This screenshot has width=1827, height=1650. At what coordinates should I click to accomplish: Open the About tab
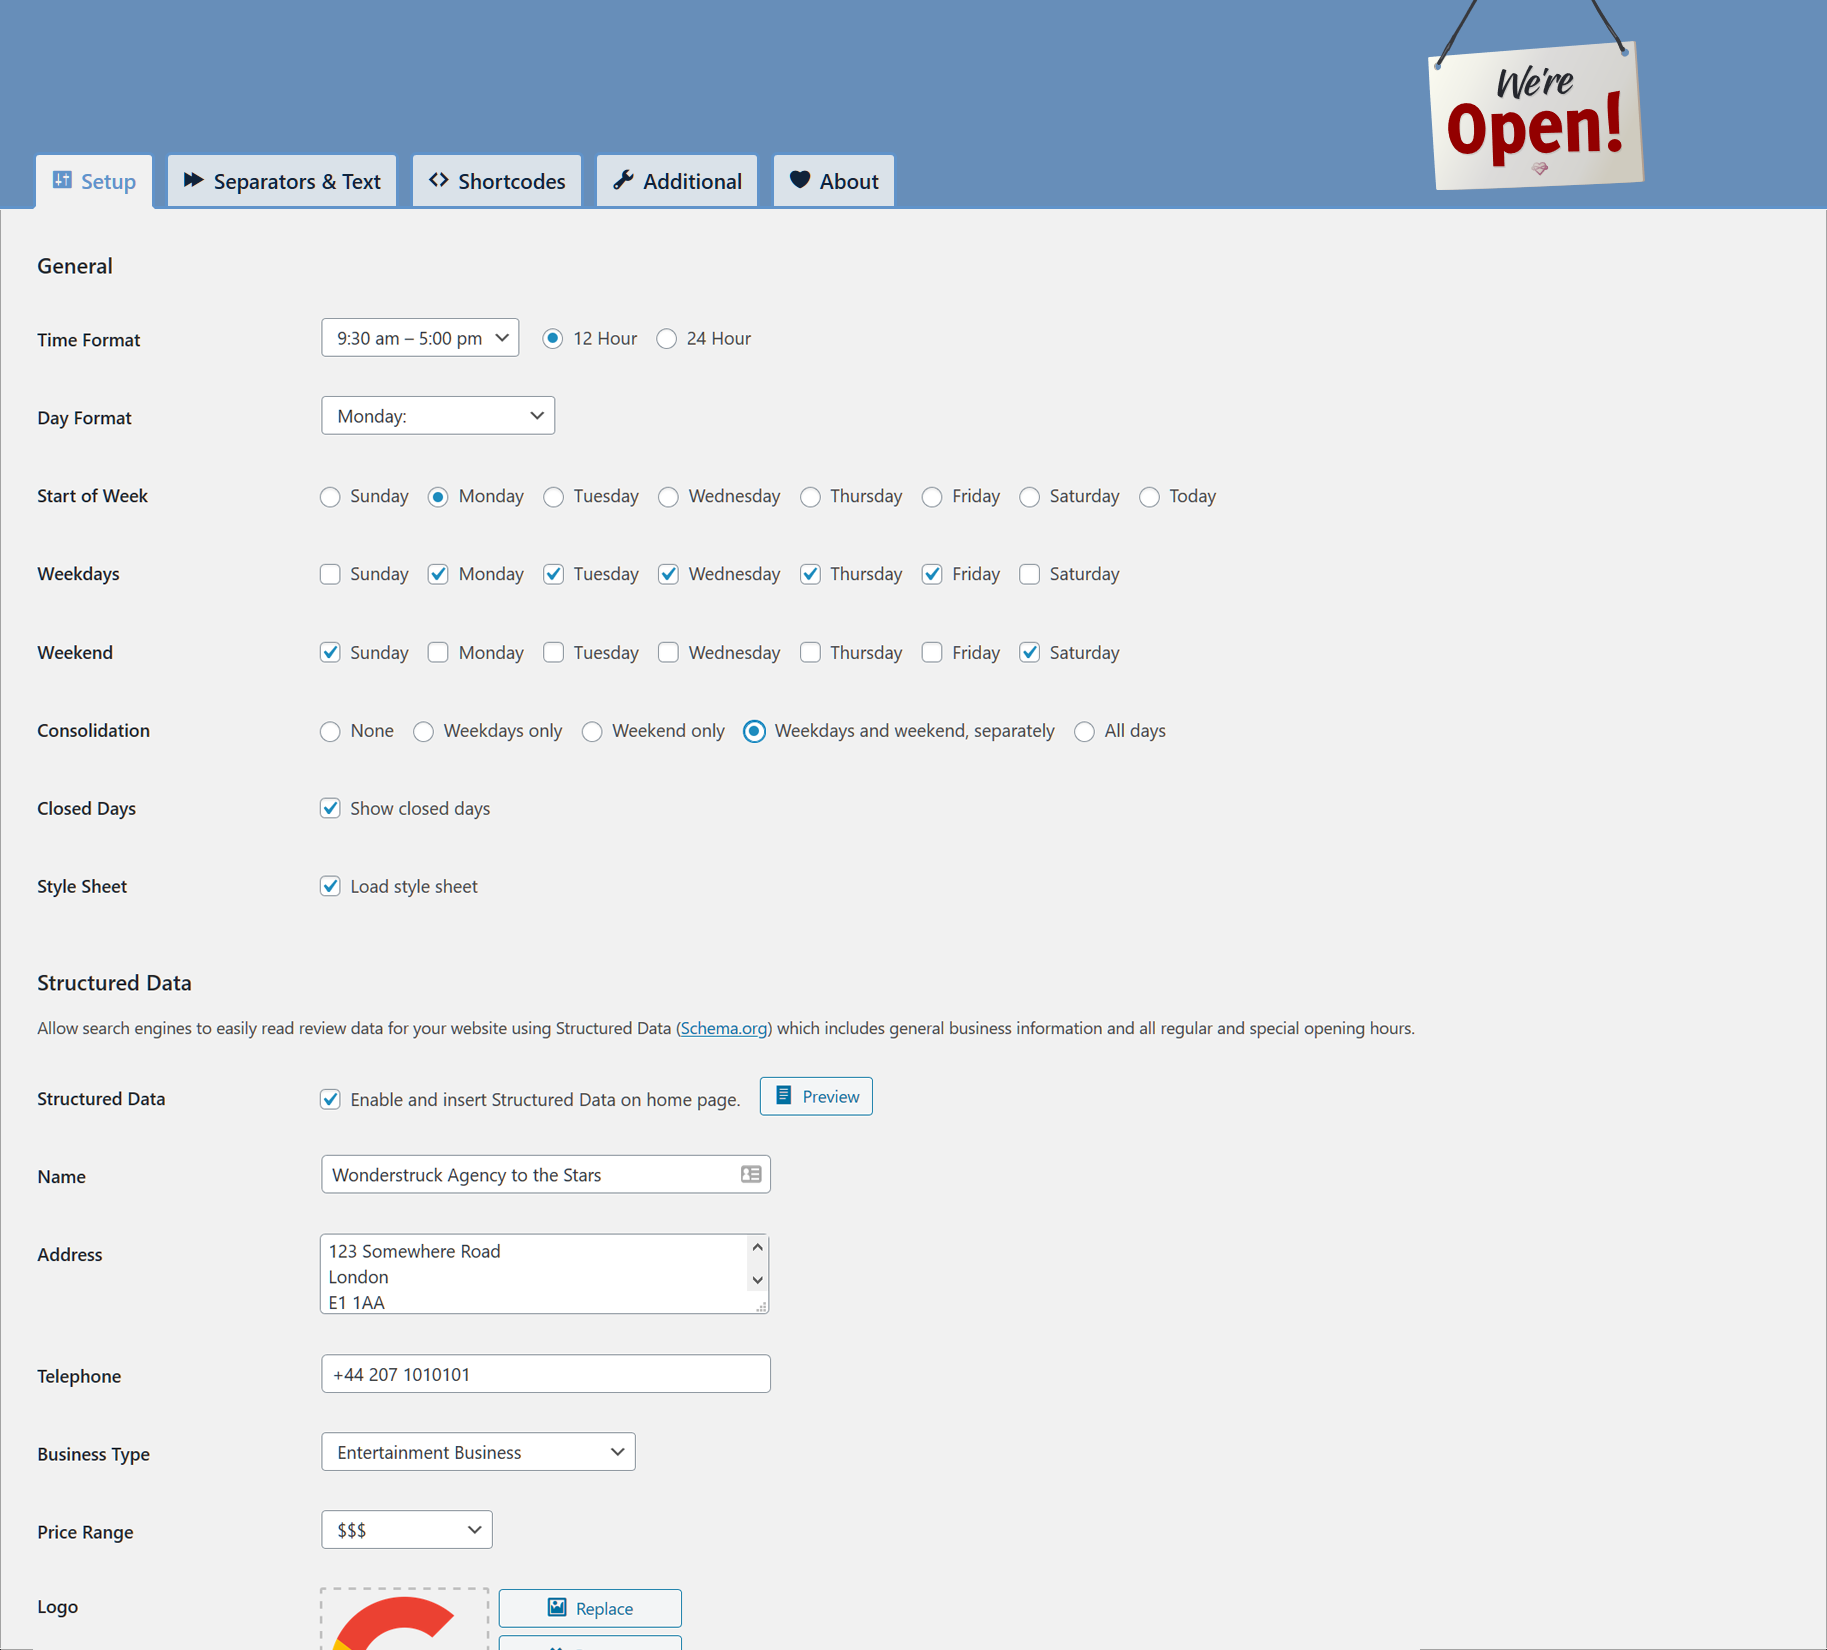tap(834, 181)
